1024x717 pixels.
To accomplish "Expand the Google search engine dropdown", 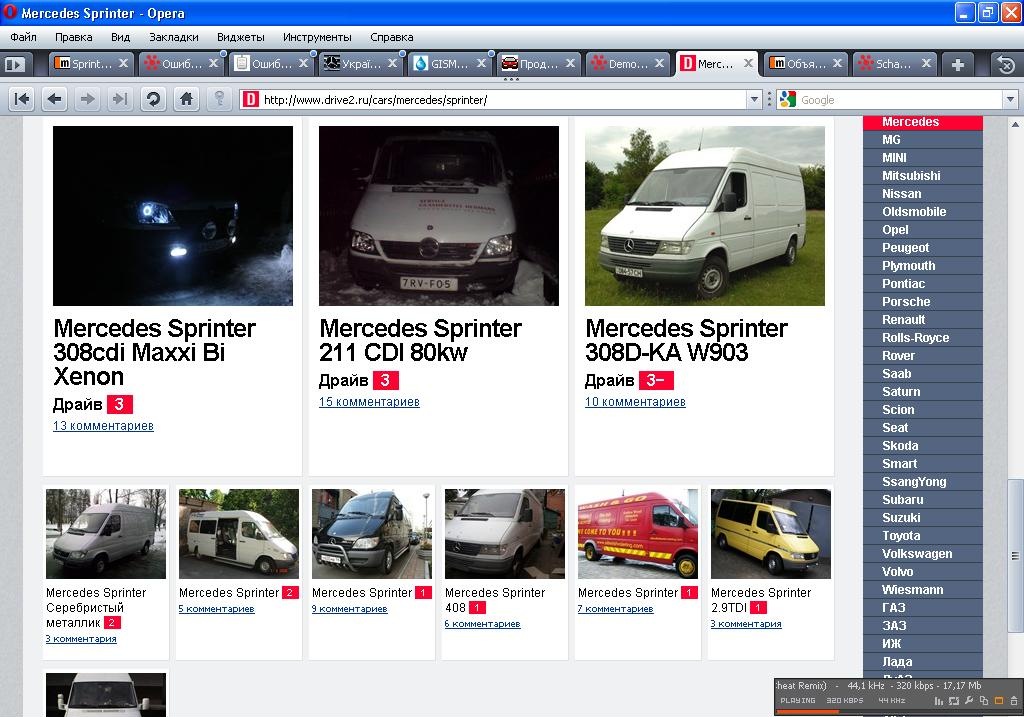I will point(1010,99).
